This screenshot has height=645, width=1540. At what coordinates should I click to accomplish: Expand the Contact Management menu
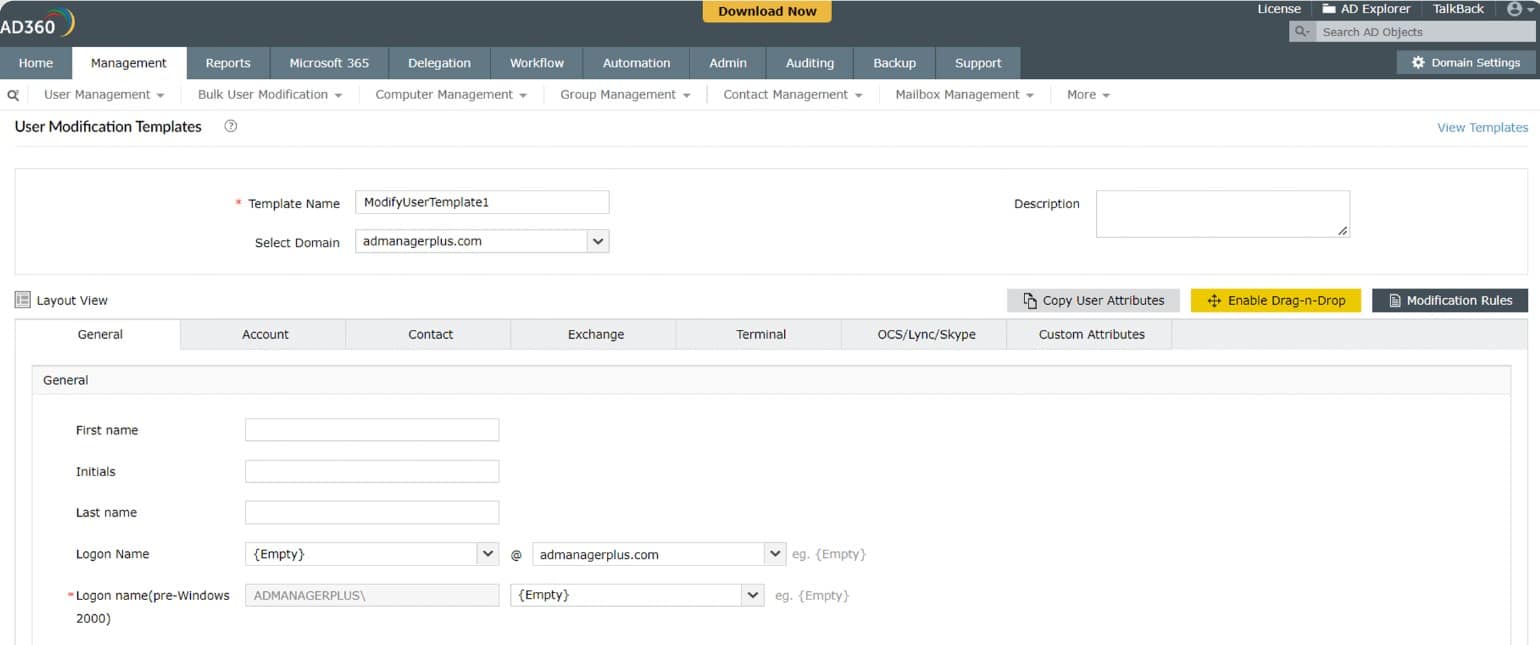click(793, 94)
